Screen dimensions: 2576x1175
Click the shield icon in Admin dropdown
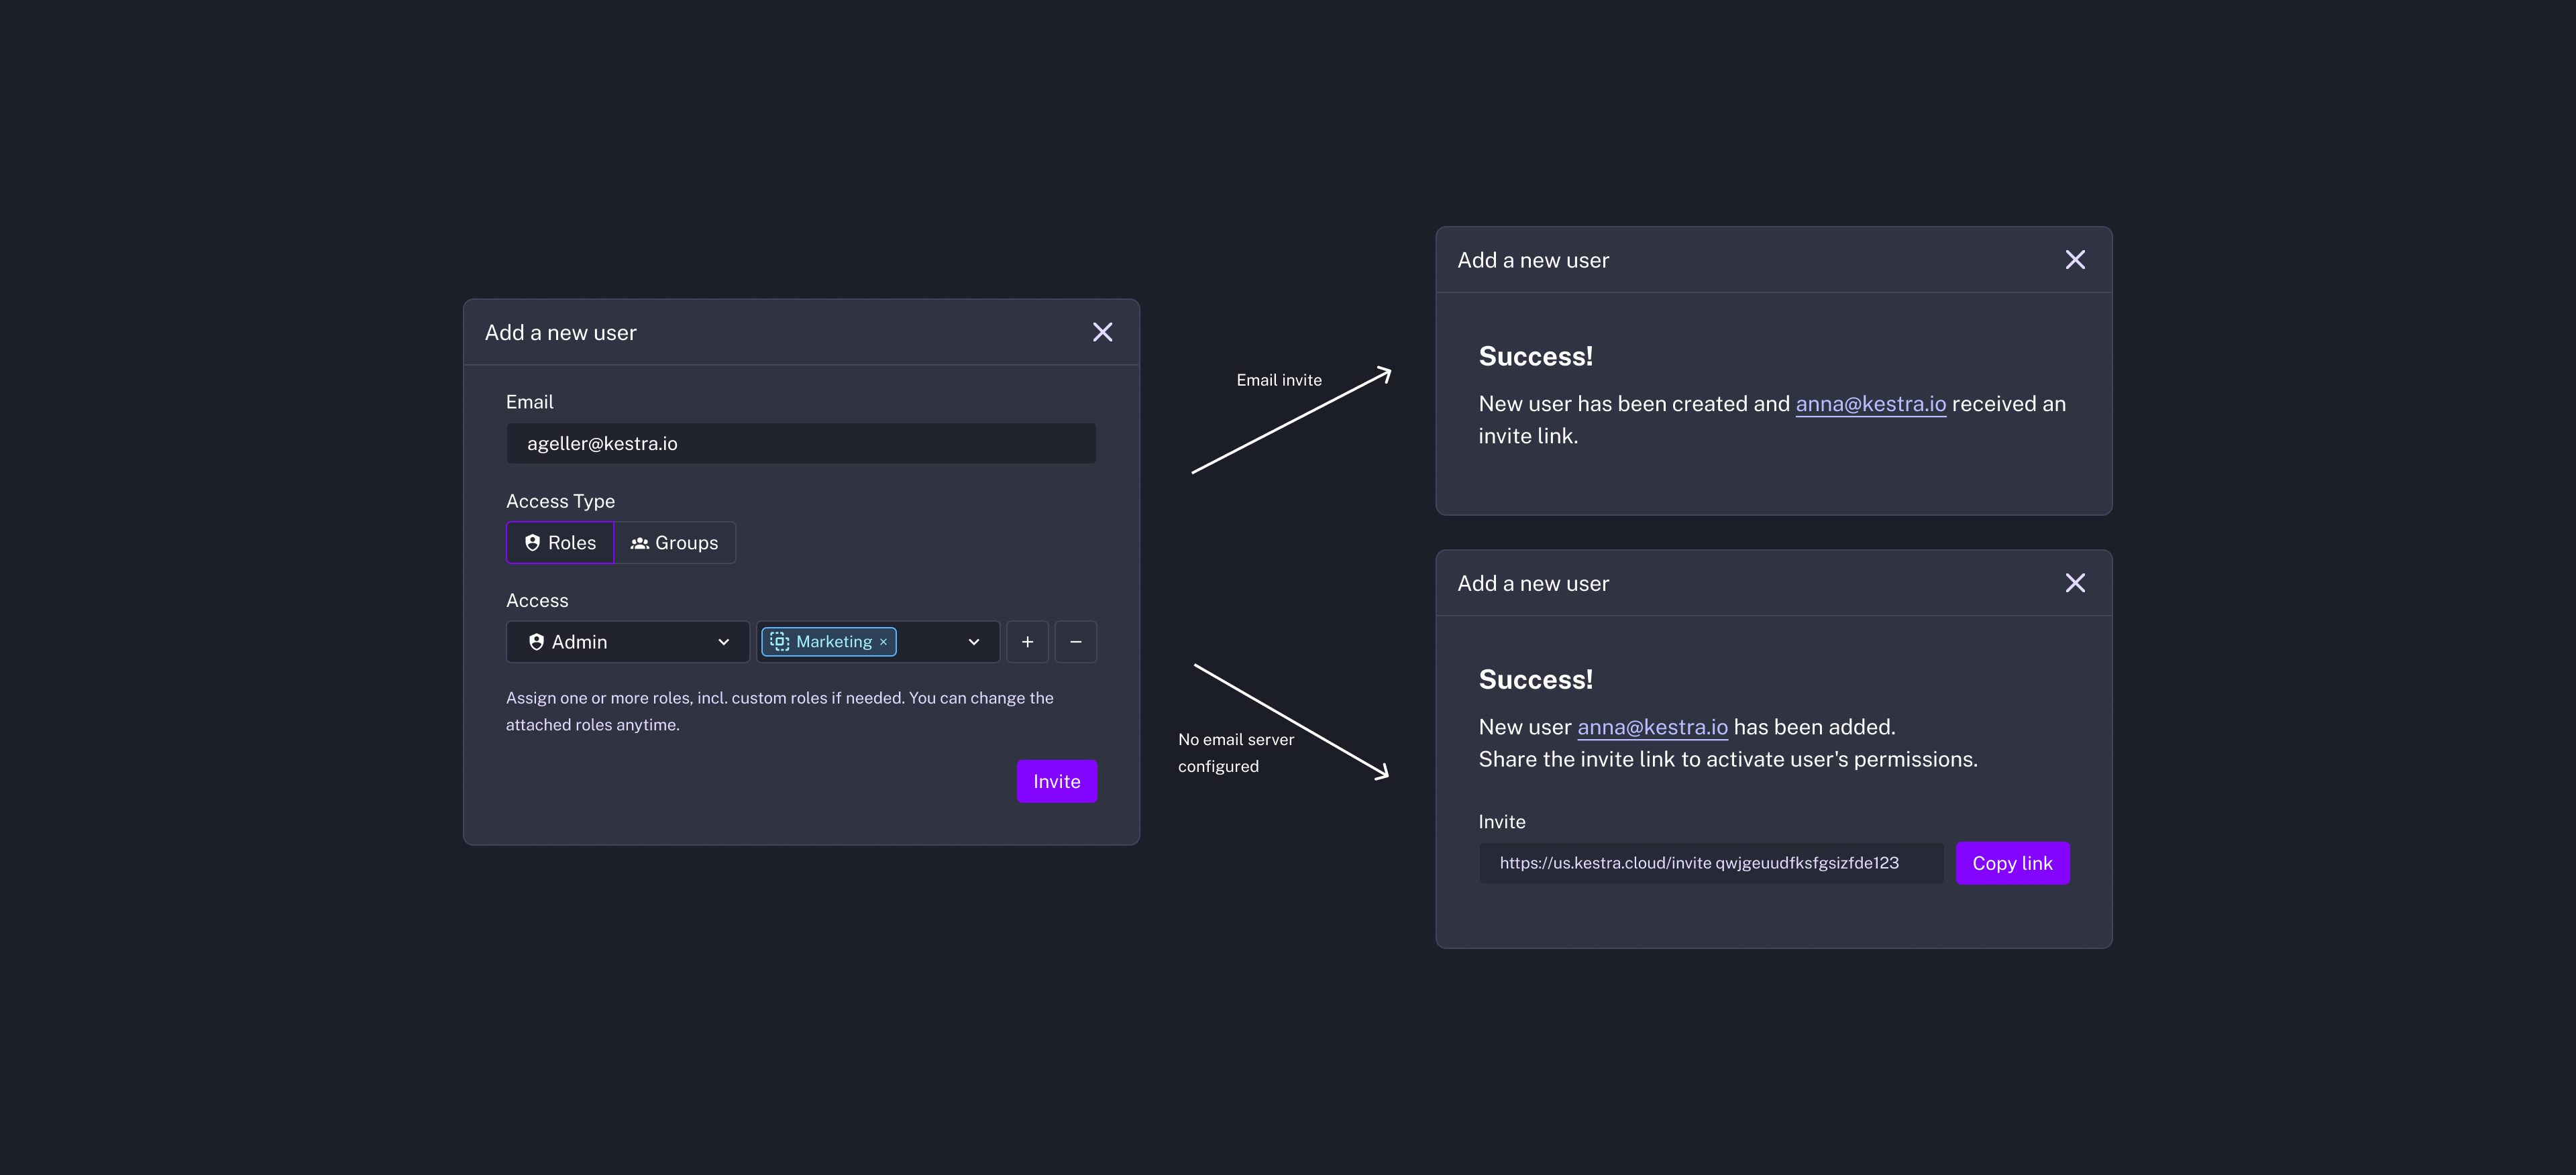[x=537, y=642]
